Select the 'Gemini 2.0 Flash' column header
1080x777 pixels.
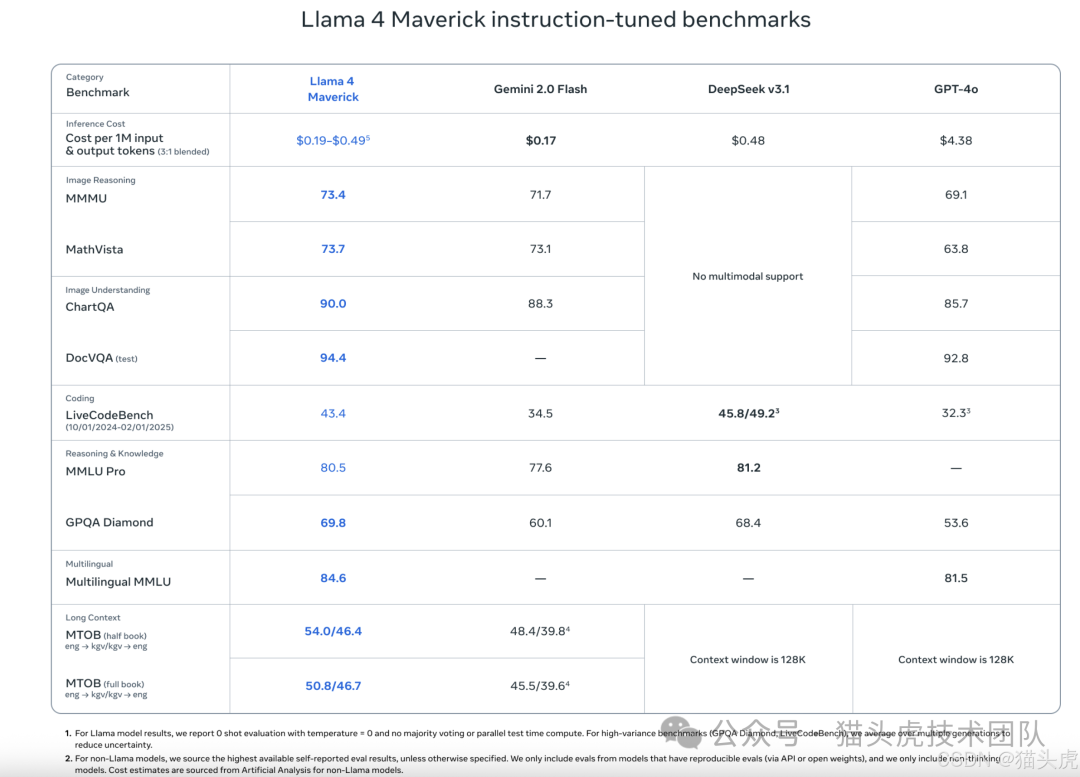pos(540,89)
